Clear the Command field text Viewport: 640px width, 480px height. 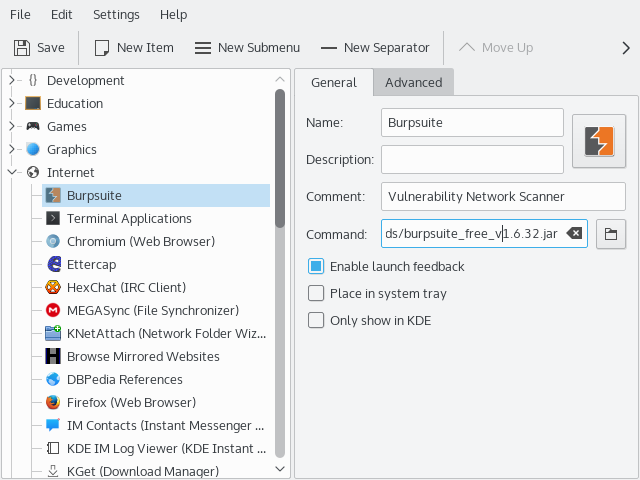pyautogui.click(x=575, y=234)
